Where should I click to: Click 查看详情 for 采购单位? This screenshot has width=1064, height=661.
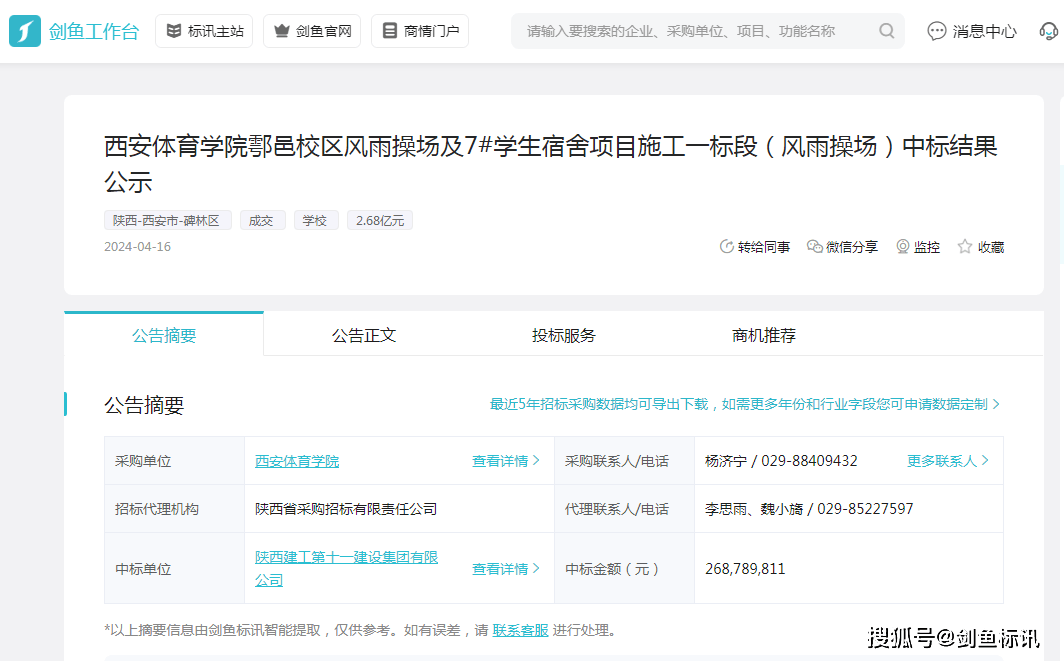506,461
